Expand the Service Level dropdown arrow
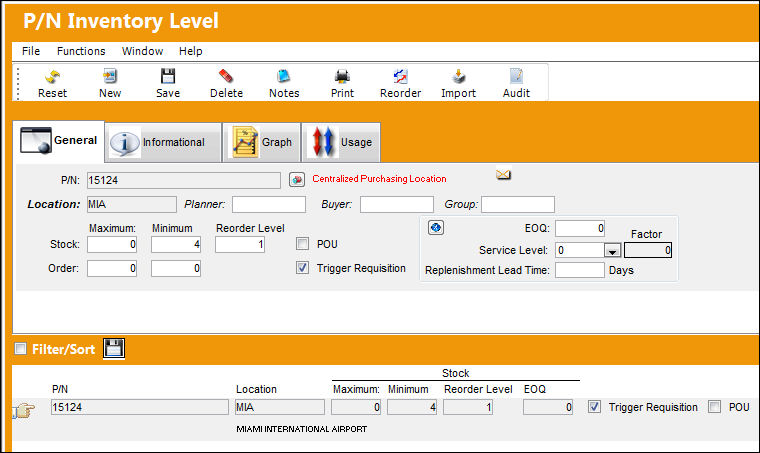 [613, 250]
